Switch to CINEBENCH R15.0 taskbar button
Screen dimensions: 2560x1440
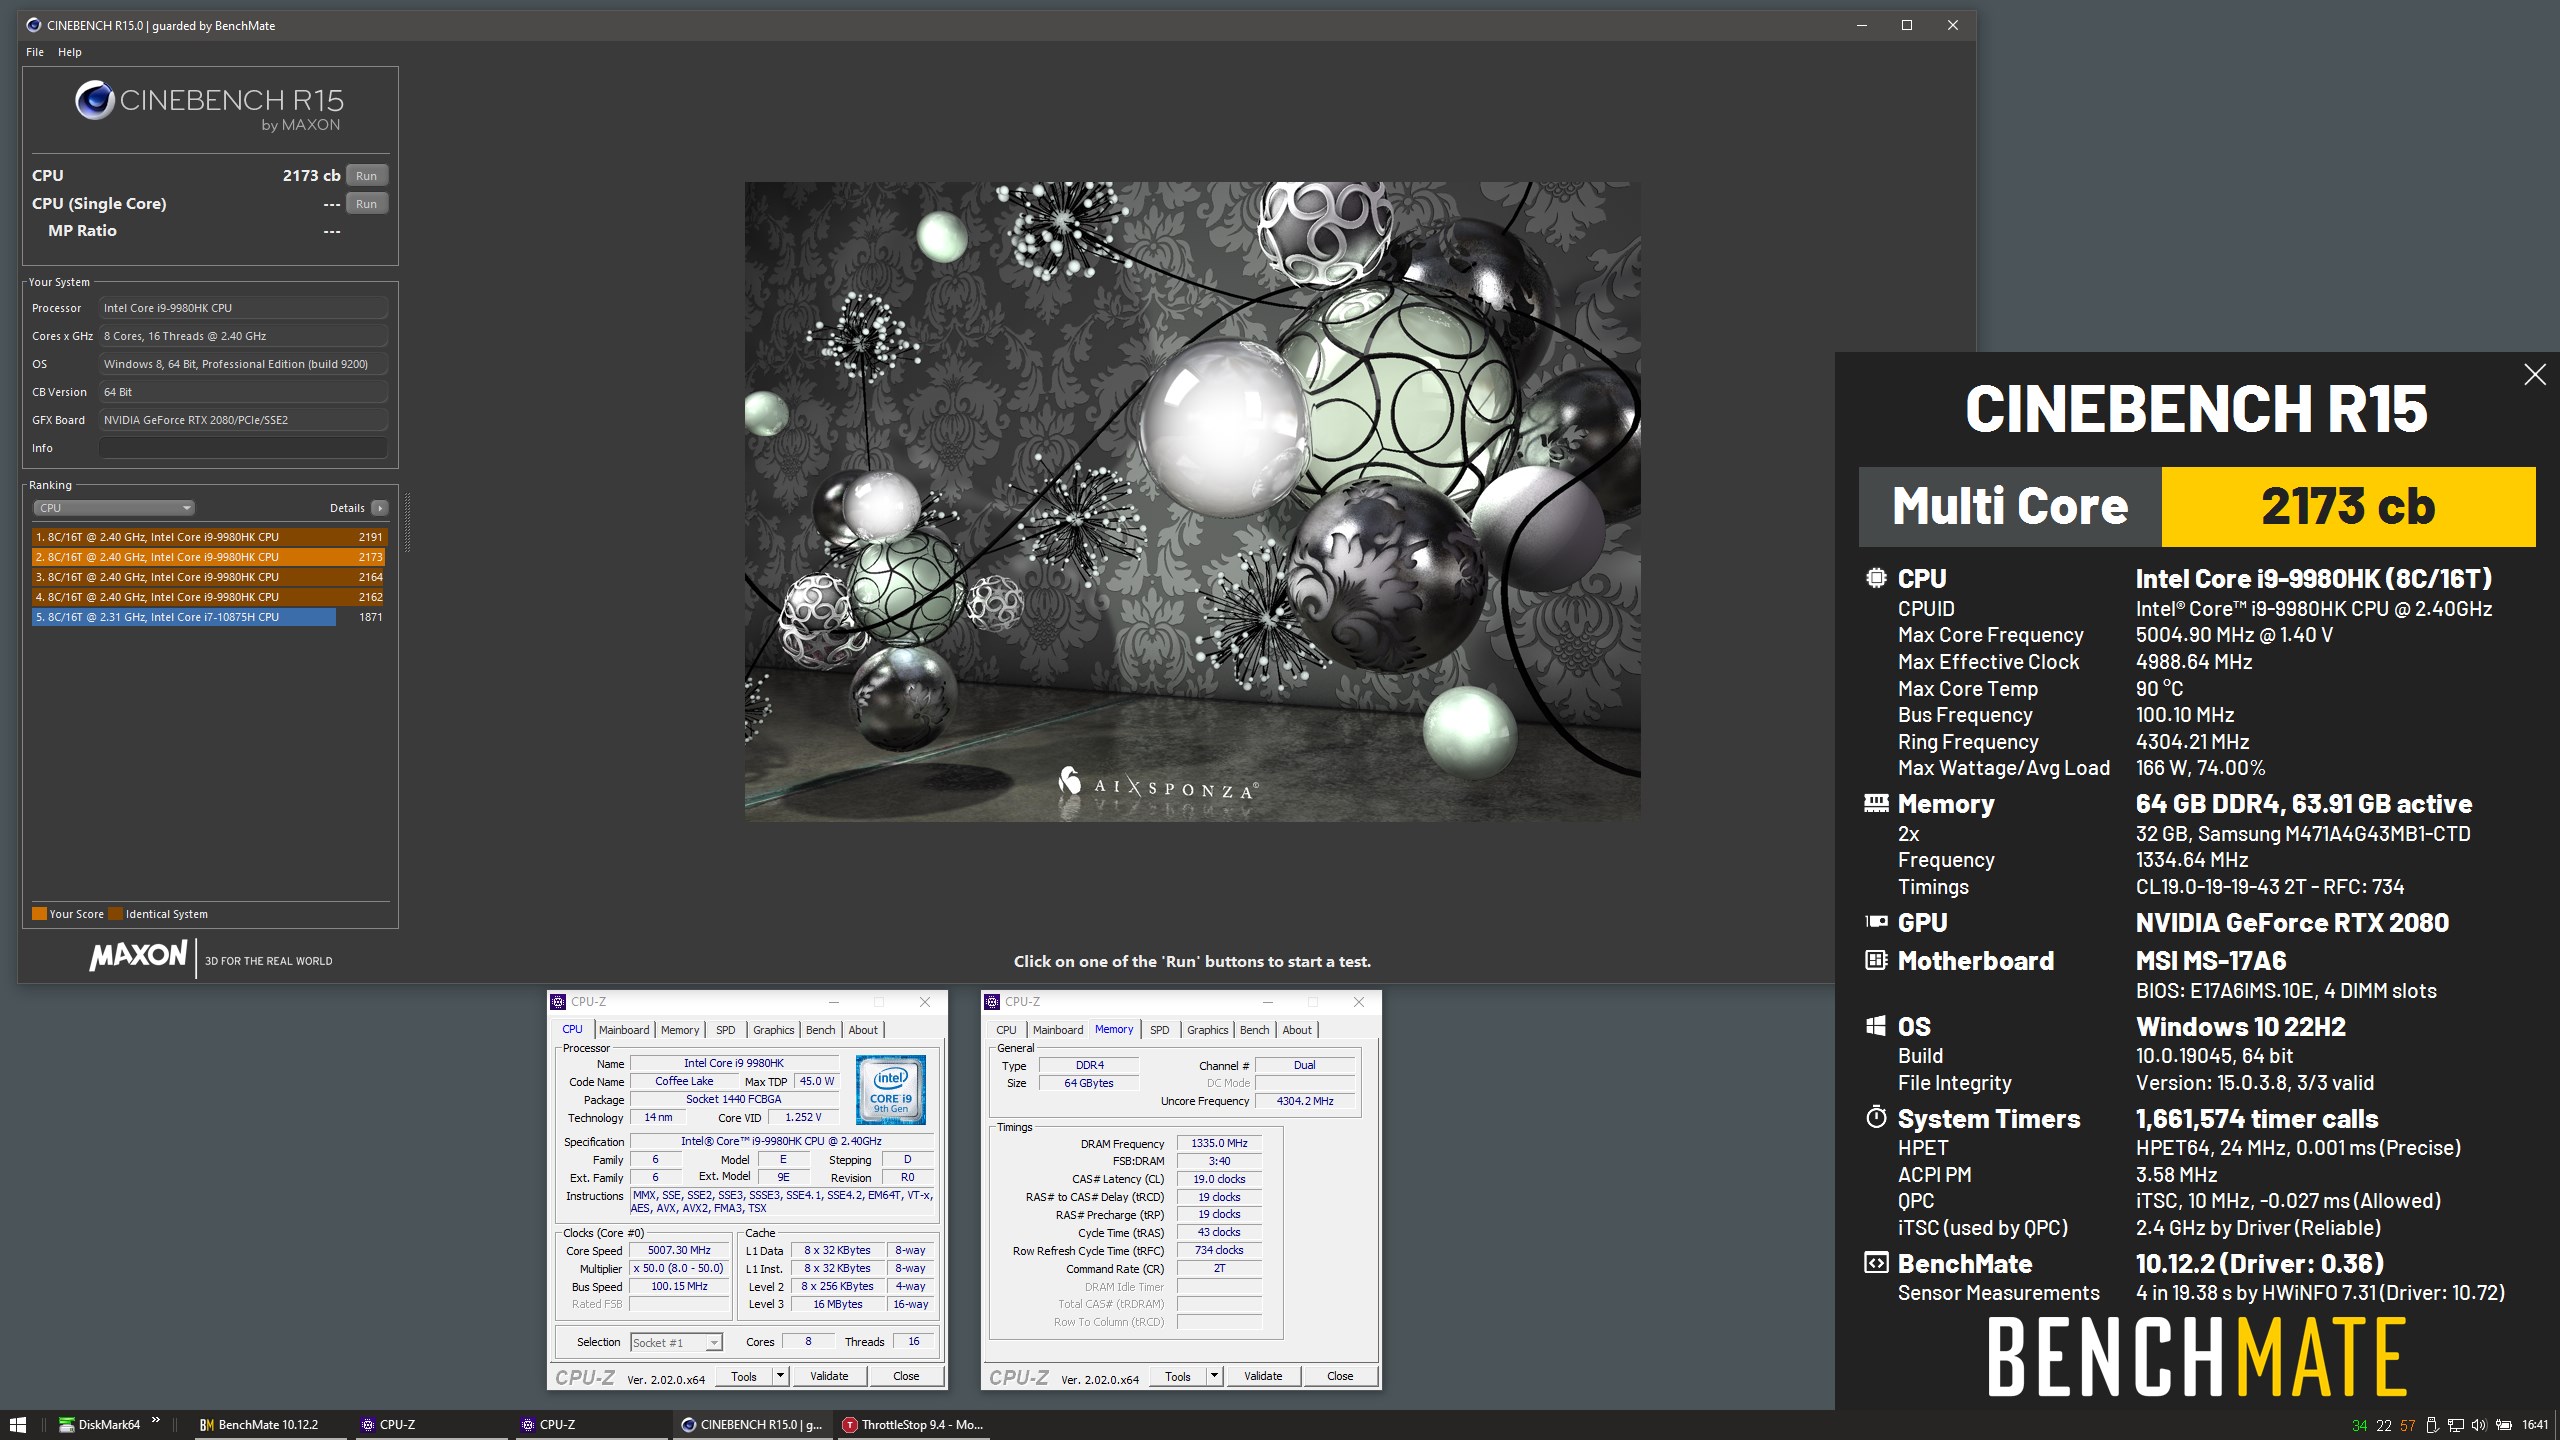click(751, 1425)
